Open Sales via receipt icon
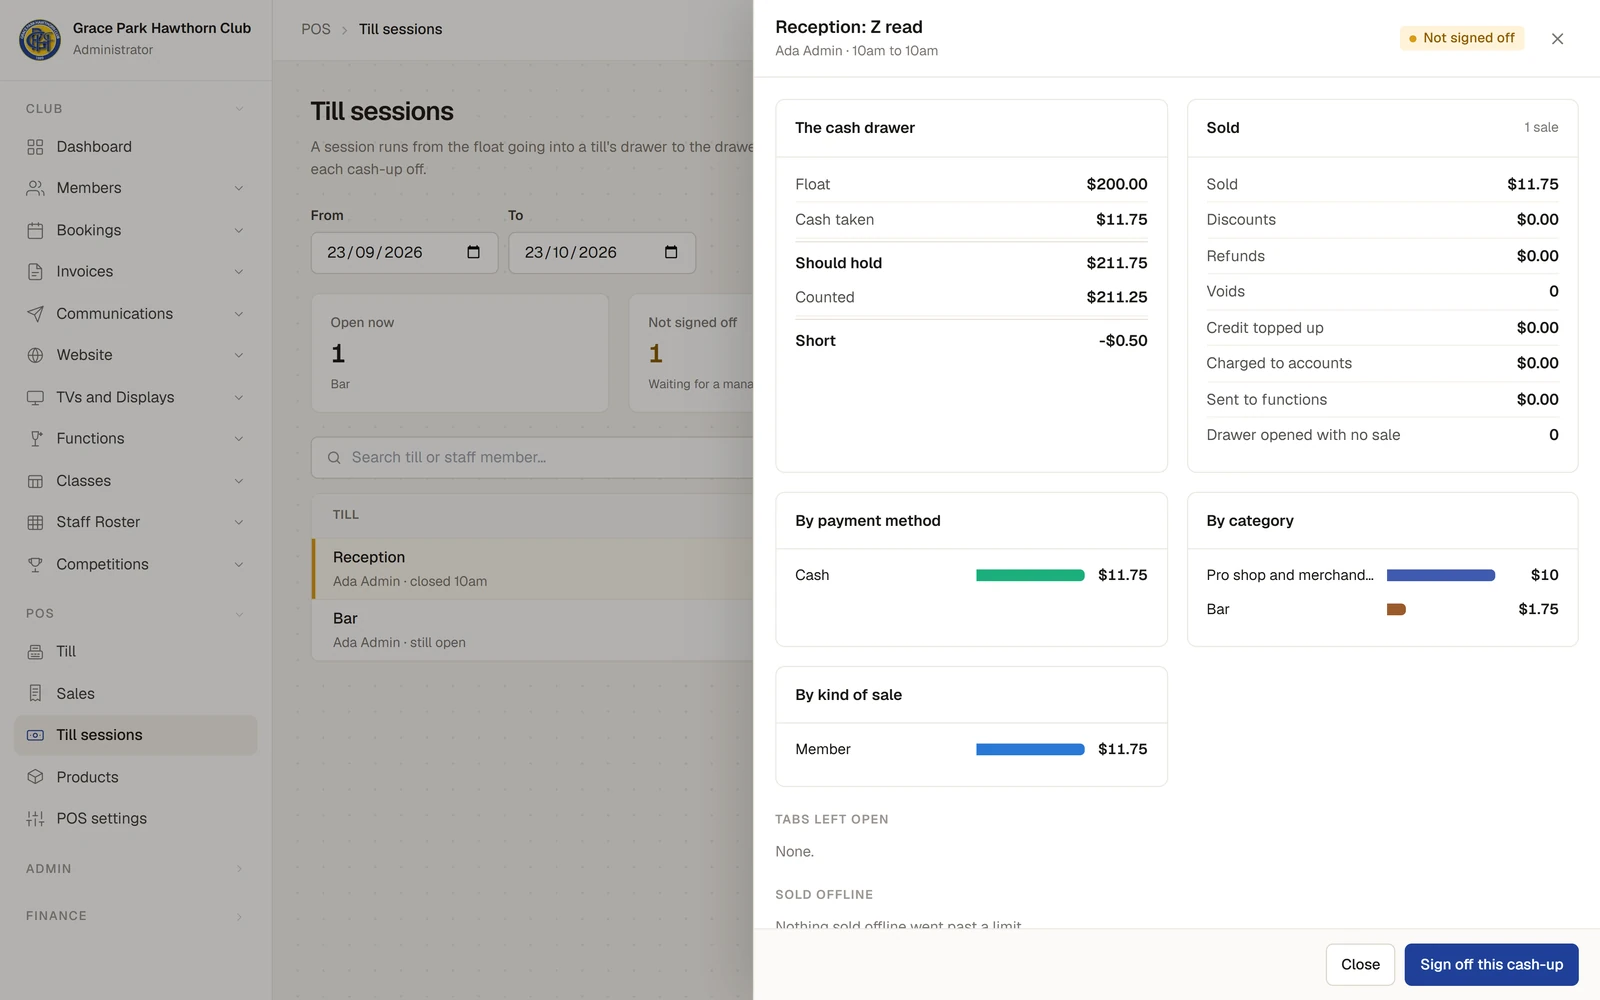 point(35,693)
